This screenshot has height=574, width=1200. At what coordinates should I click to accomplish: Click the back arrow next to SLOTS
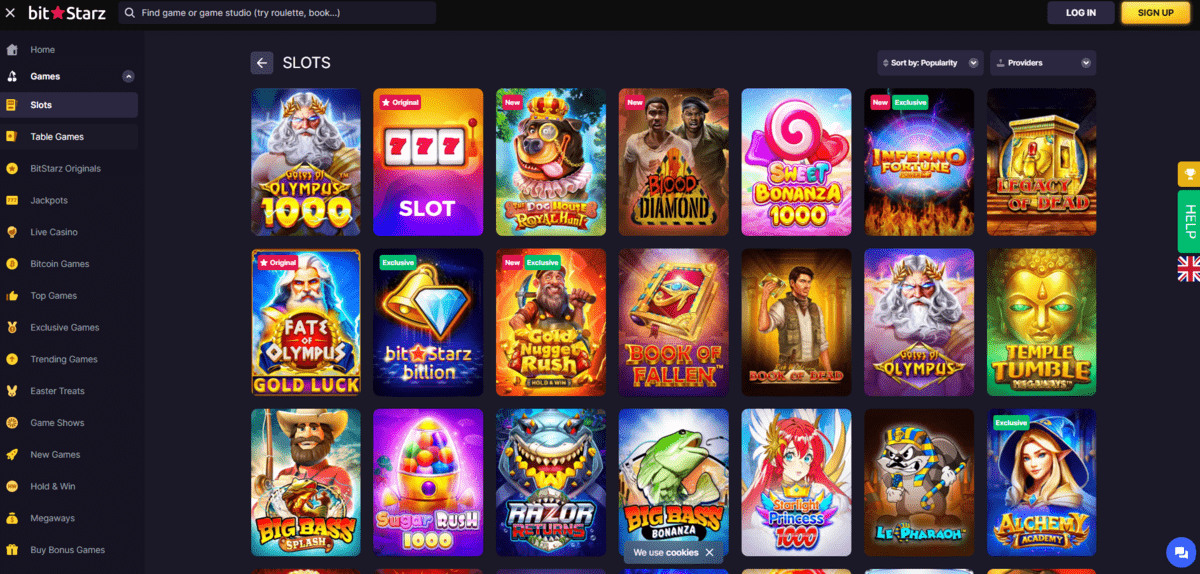coord(262,63)
